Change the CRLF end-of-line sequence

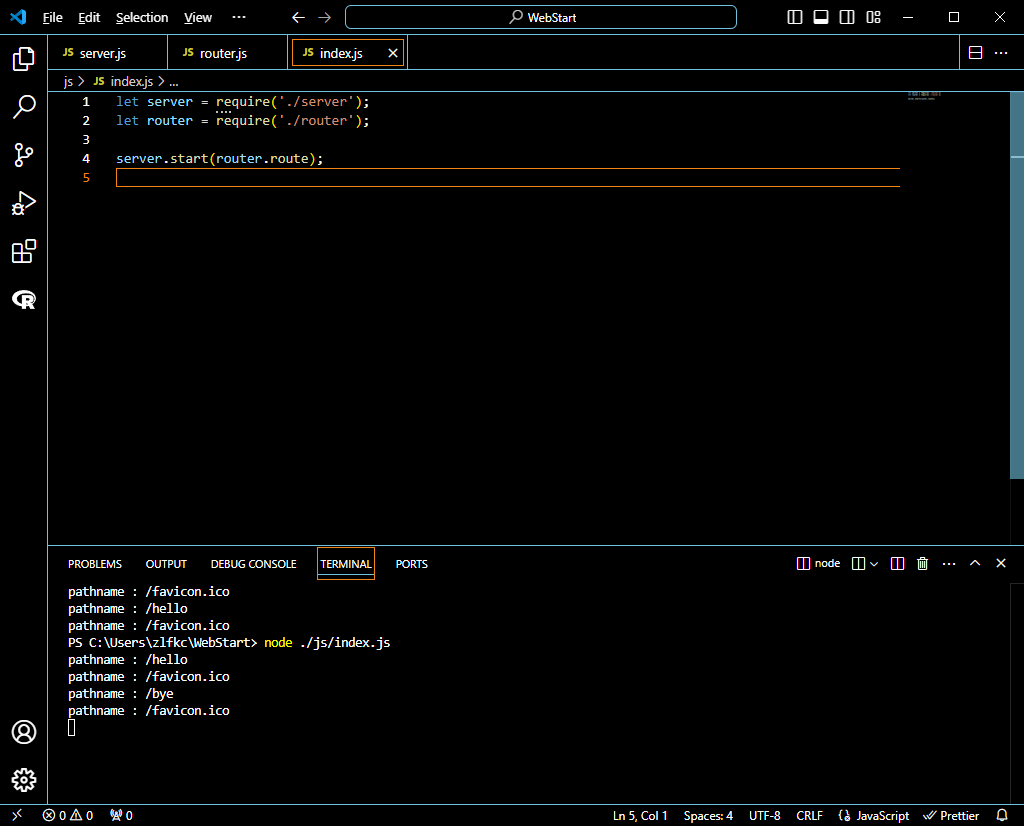click(x=809, y=816)
